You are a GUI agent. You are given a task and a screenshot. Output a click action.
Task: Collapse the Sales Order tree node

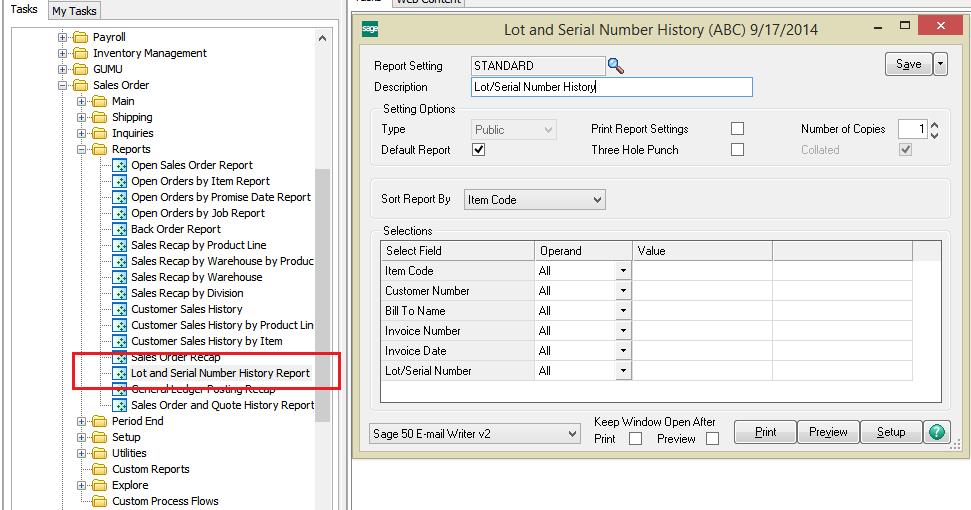63,85
